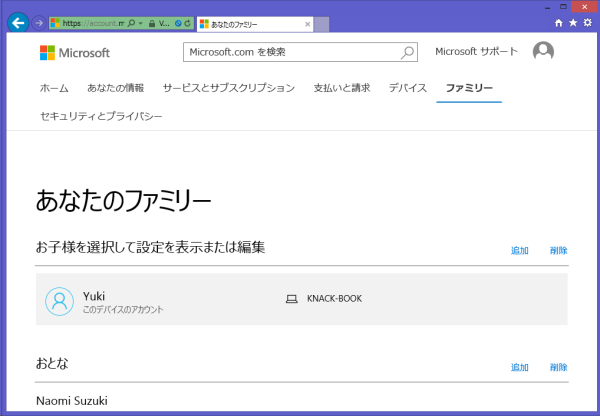
Task: Click the Naomi Suzuki adult name
Action: [72, 401]
